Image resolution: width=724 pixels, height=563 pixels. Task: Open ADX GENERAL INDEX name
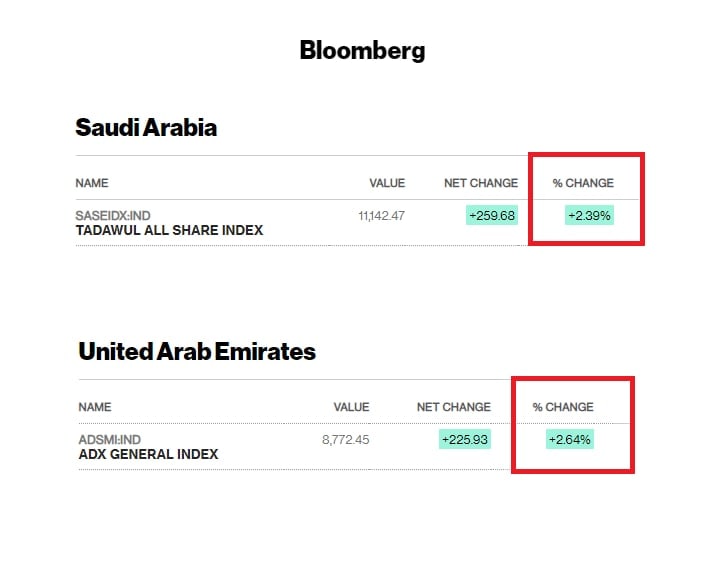pos(148,454)
